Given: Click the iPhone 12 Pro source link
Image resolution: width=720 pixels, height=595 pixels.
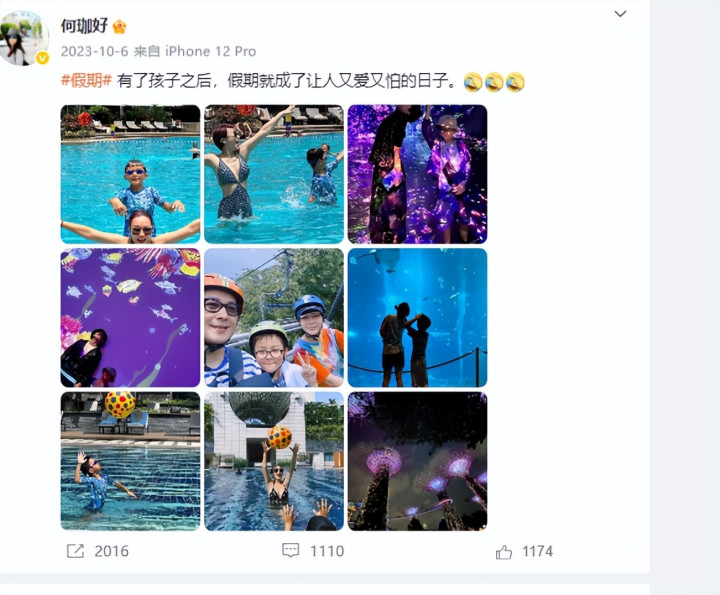Looking at the screenshot, I should click(x=210, y=51).
